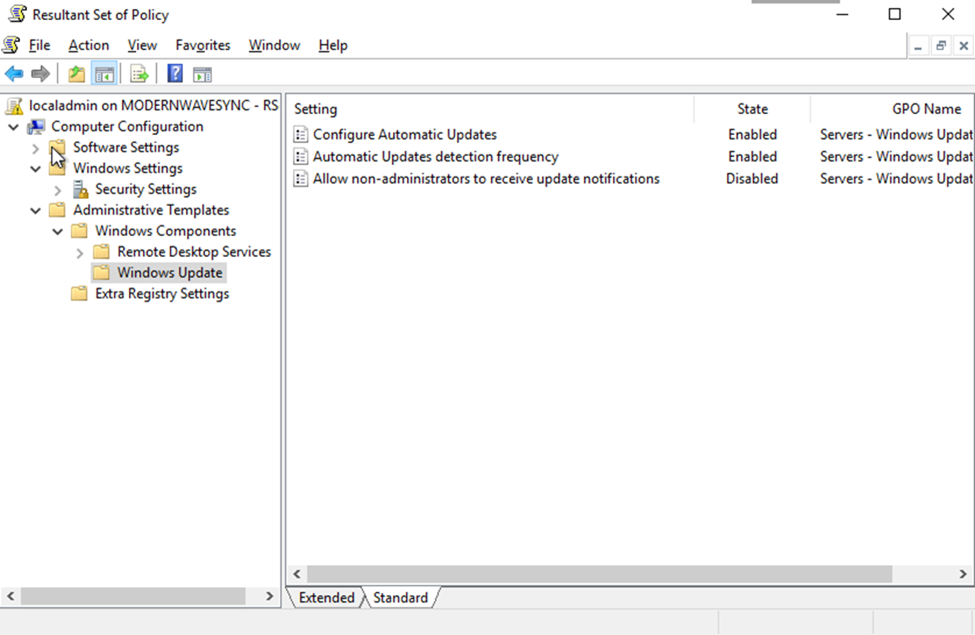This screenshot has height=635, width=975.
Task: Open the File menu
Action: click(x=39, y=45)
